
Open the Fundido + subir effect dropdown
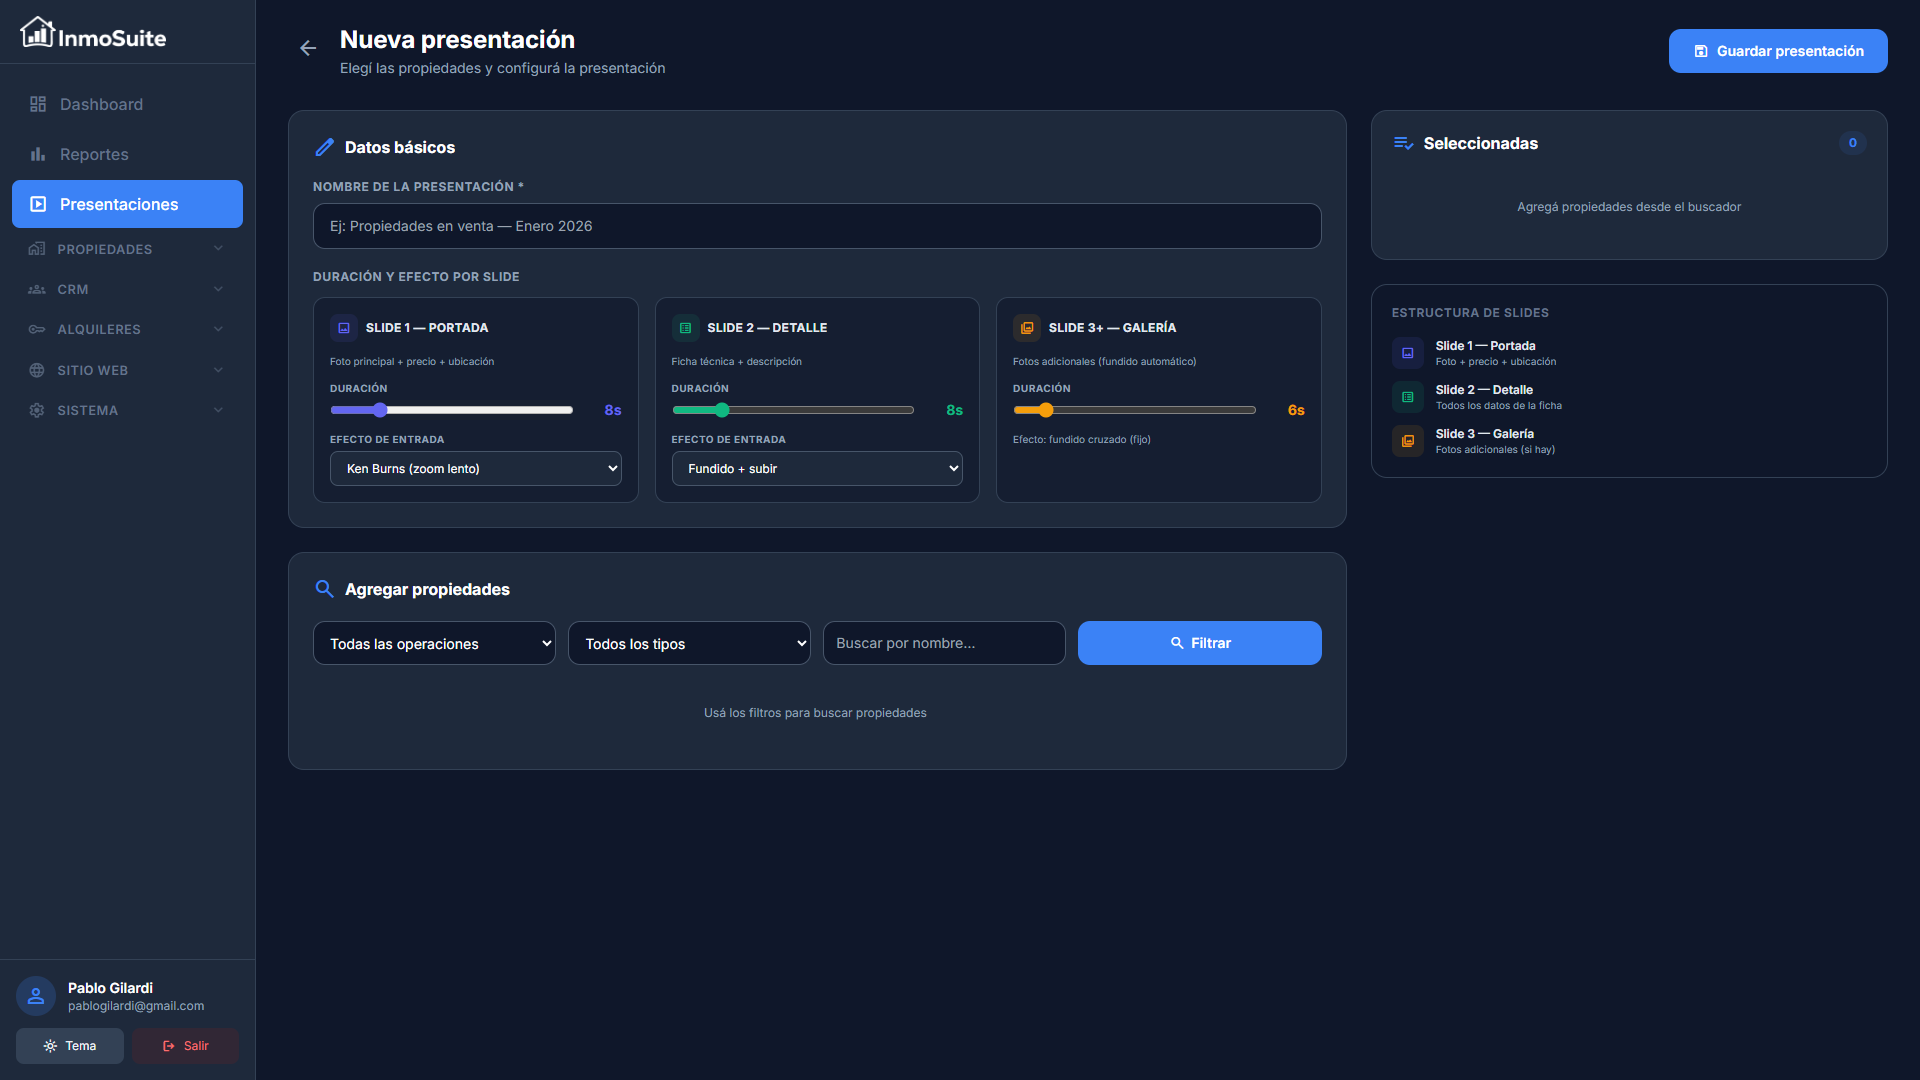tap(816, 469)
